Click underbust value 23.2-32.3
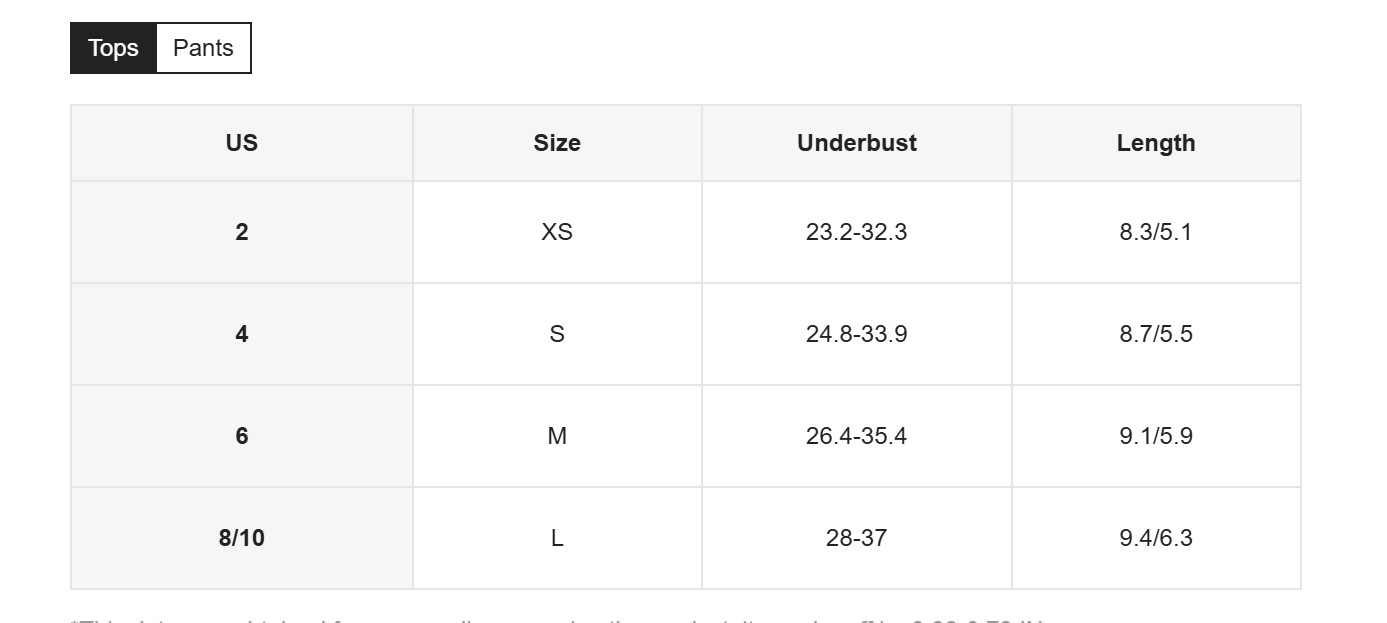 [857, 232]
